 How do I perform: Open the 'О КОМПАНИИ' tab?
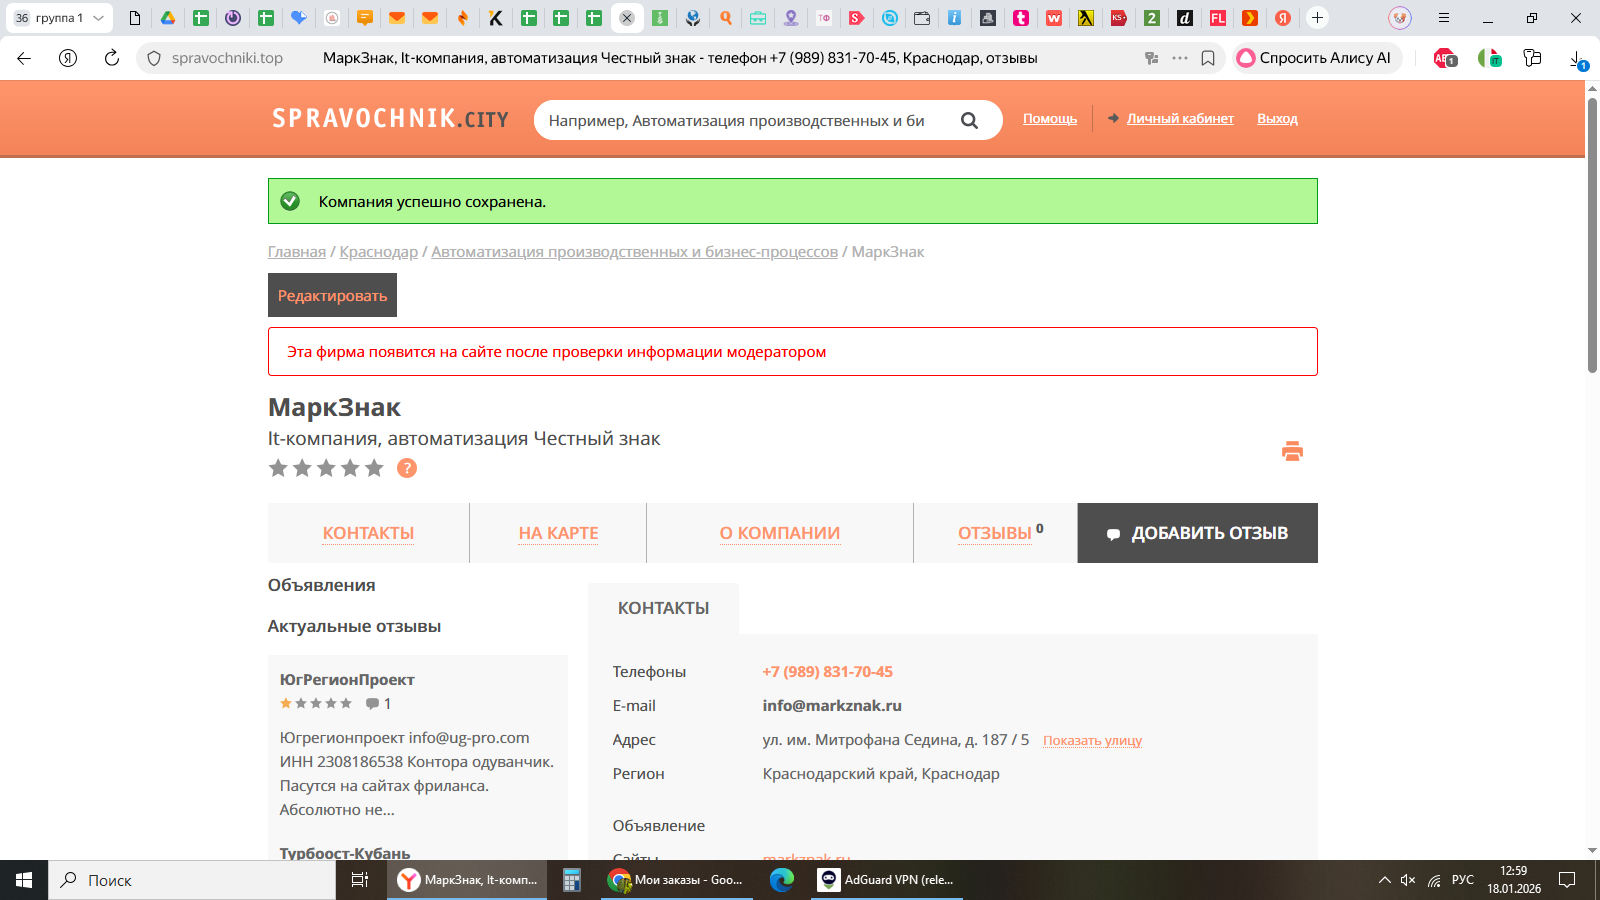click(780, 533)
